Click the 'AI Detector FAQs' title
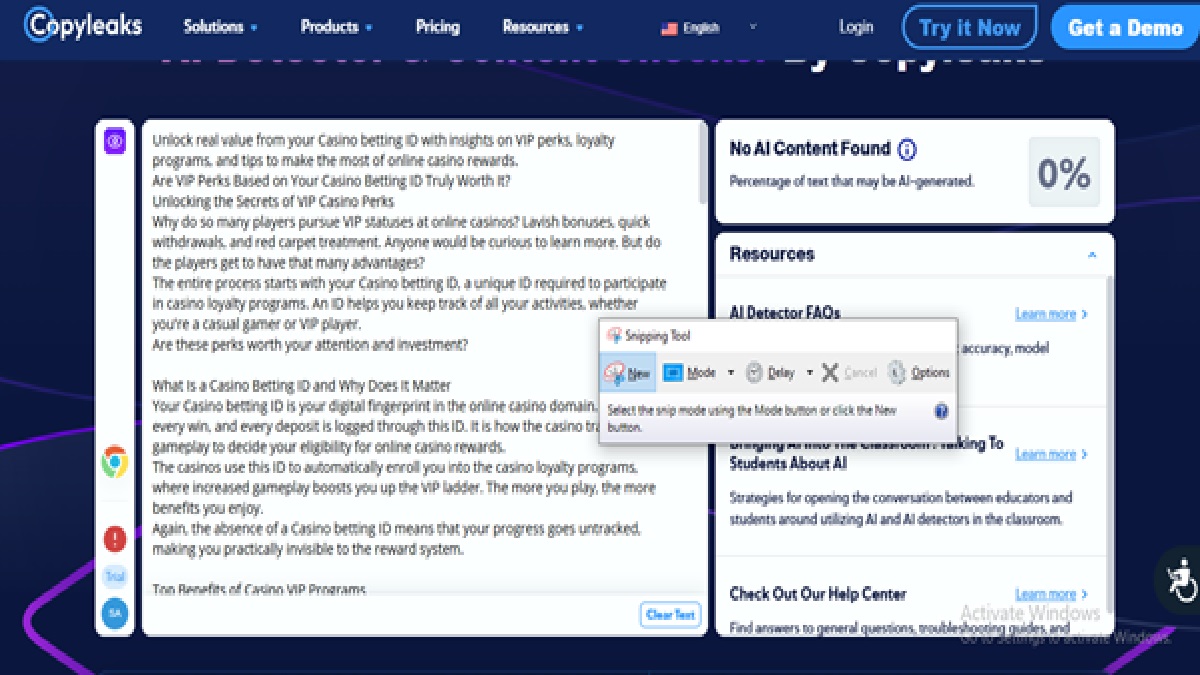 (785, 313)
